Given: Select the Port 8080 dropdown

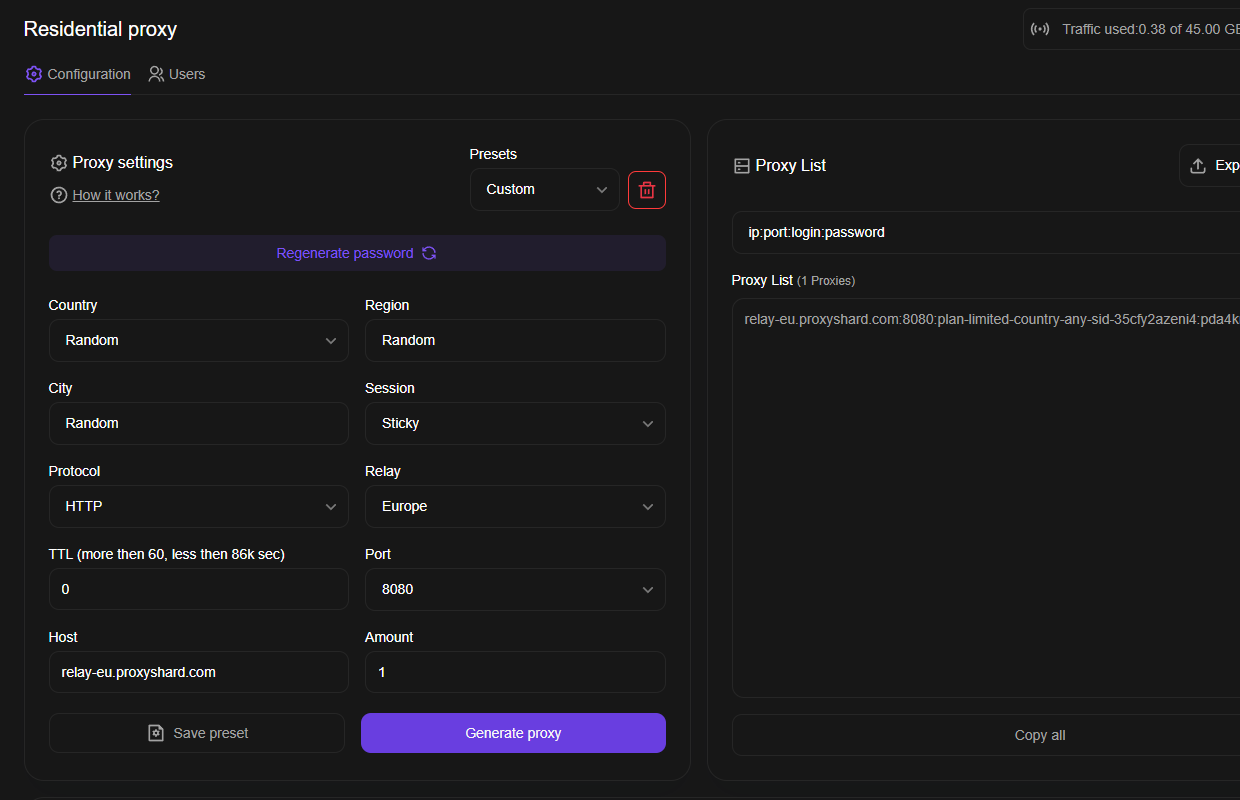Looking at the screenshot, I should pyautogui.click(x=515, y=590).
